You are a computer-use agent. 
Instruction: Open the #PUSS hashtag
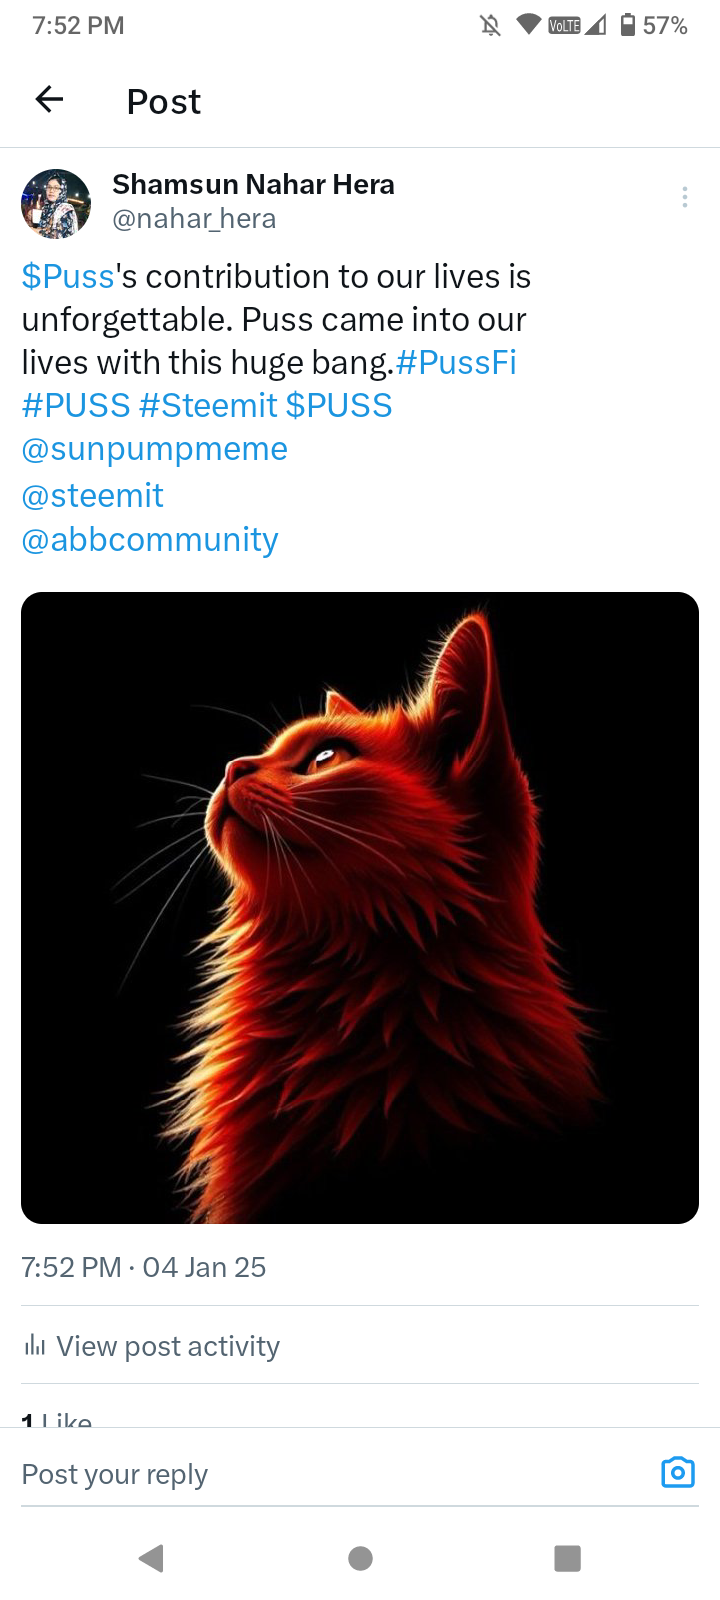[x=76, y=405]
